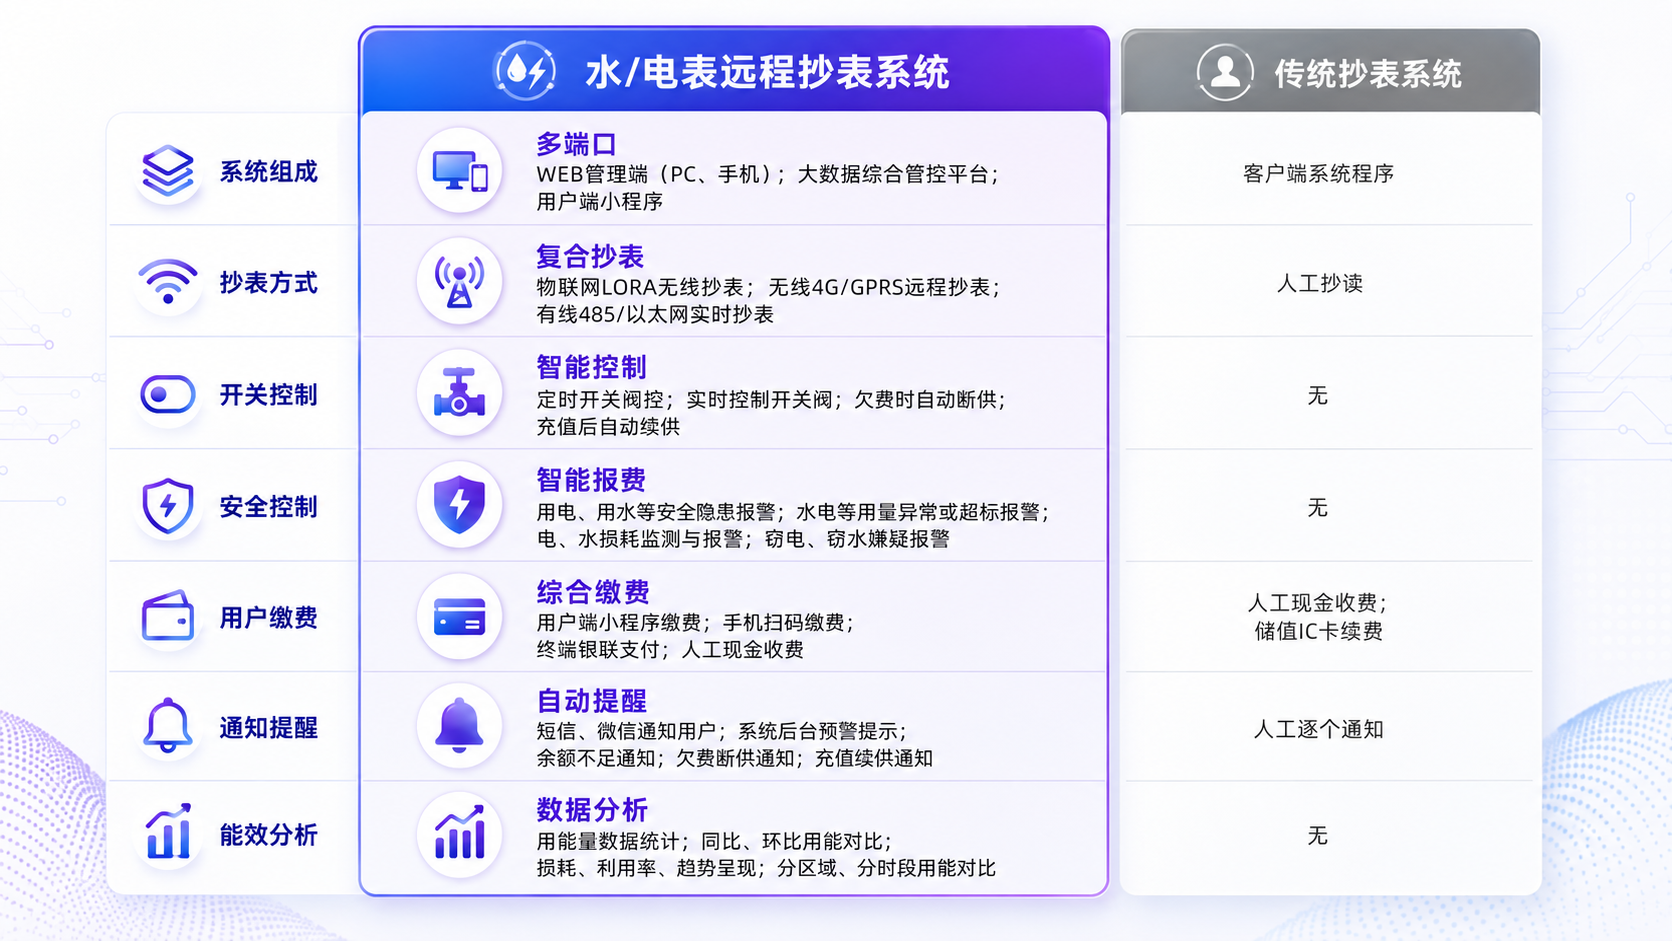Select the 水/电表远程抄表系统 header title
1672x941 pixels.
coord(767,73)
